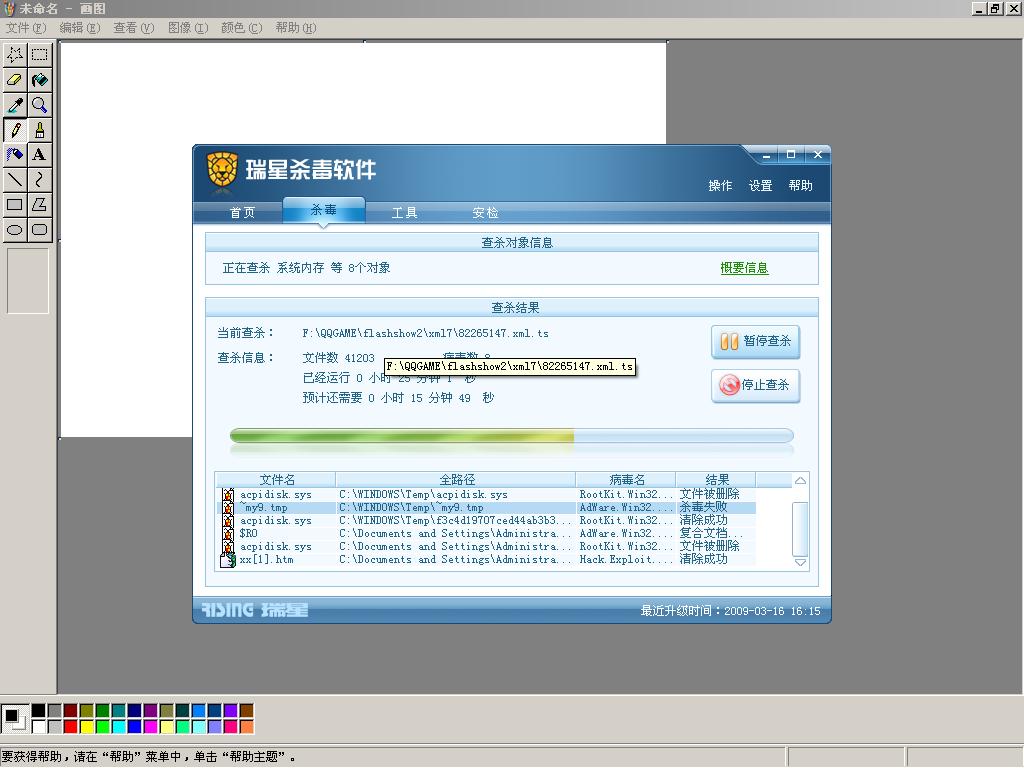
Task: Open the 操作 menu in Rising
Action: (x=720, y=185)
